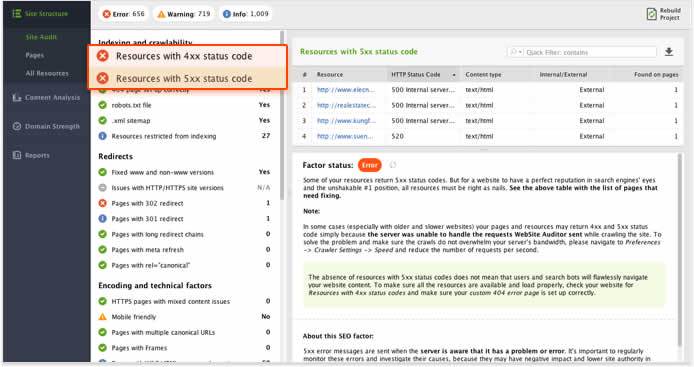The height and width of the screenshot is (367, 694).
Task: Click green check icon beside .xml sitemap
Action: 102,120
